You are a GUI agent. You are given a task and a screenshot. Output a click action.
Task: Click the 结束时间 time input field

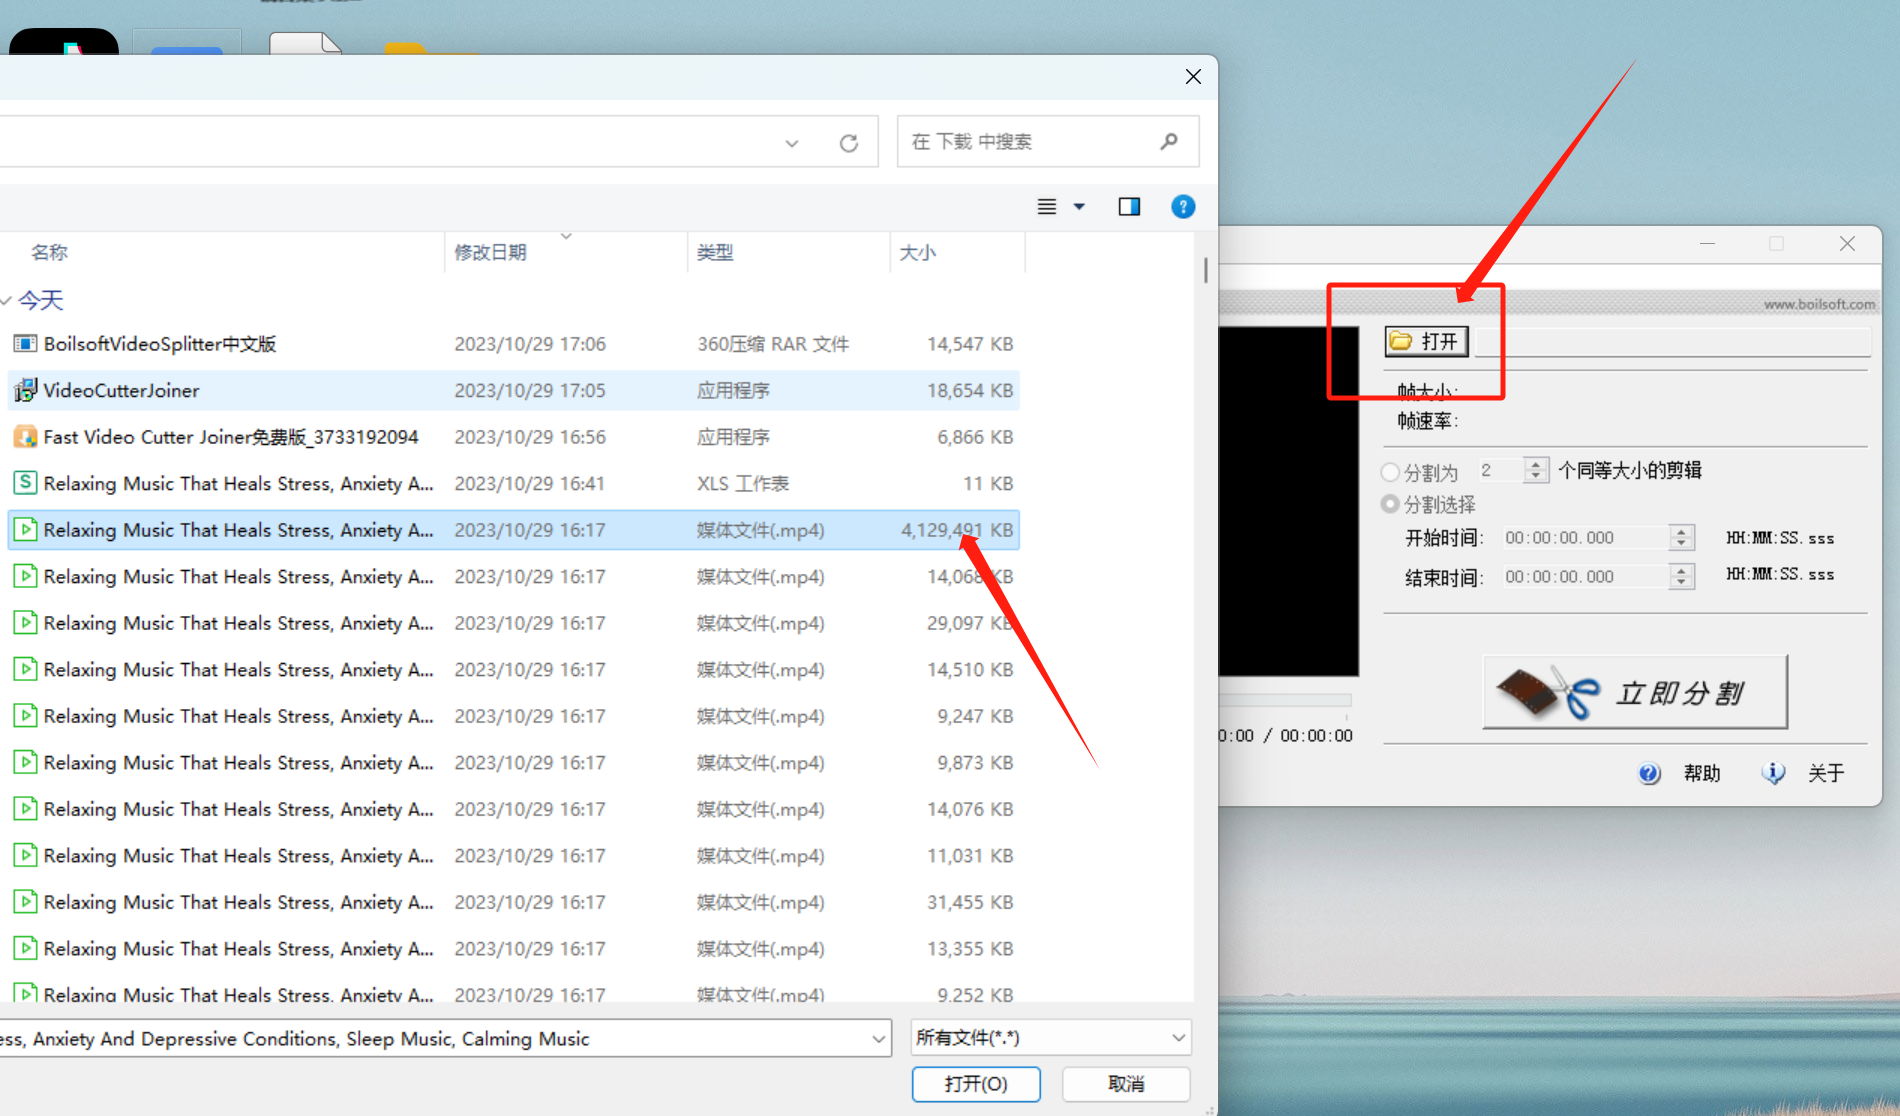pyautogui.click(x=1586, y=577)
